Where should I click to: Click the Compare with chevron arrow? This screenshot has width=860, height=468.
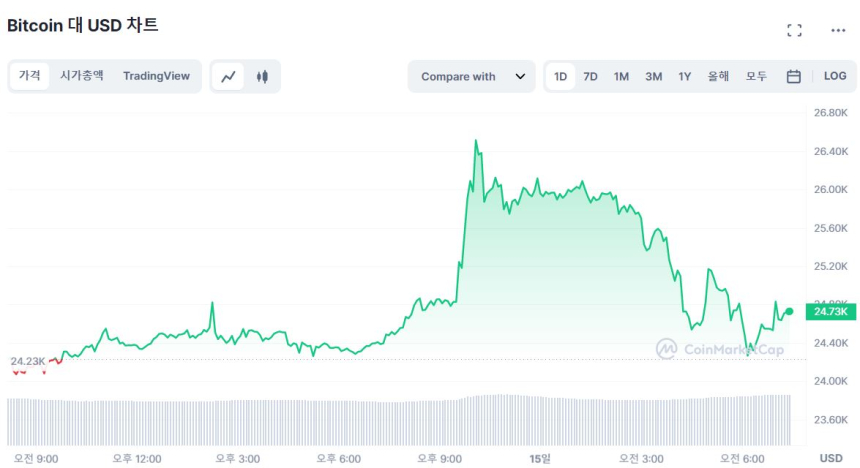click(x=520, y=76)
